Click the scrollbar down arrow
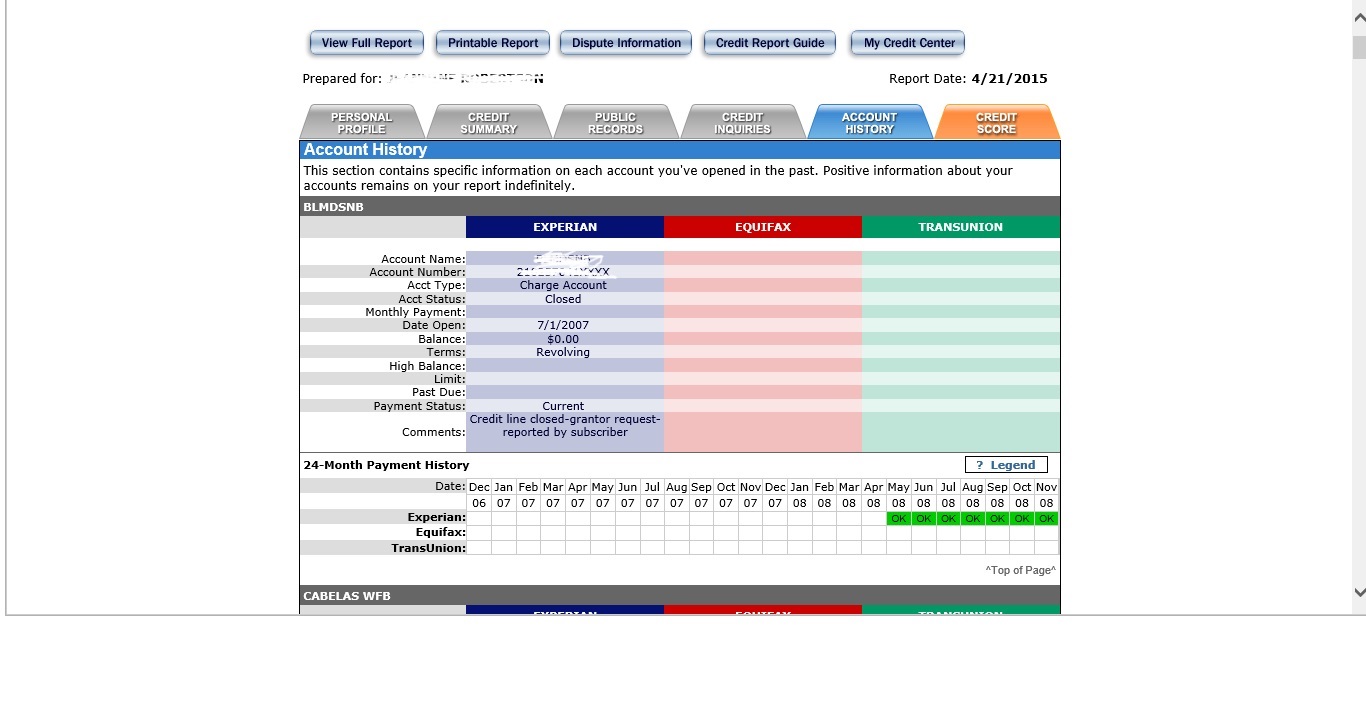This screenshot has height=728, width=1366. [1359, 592]
